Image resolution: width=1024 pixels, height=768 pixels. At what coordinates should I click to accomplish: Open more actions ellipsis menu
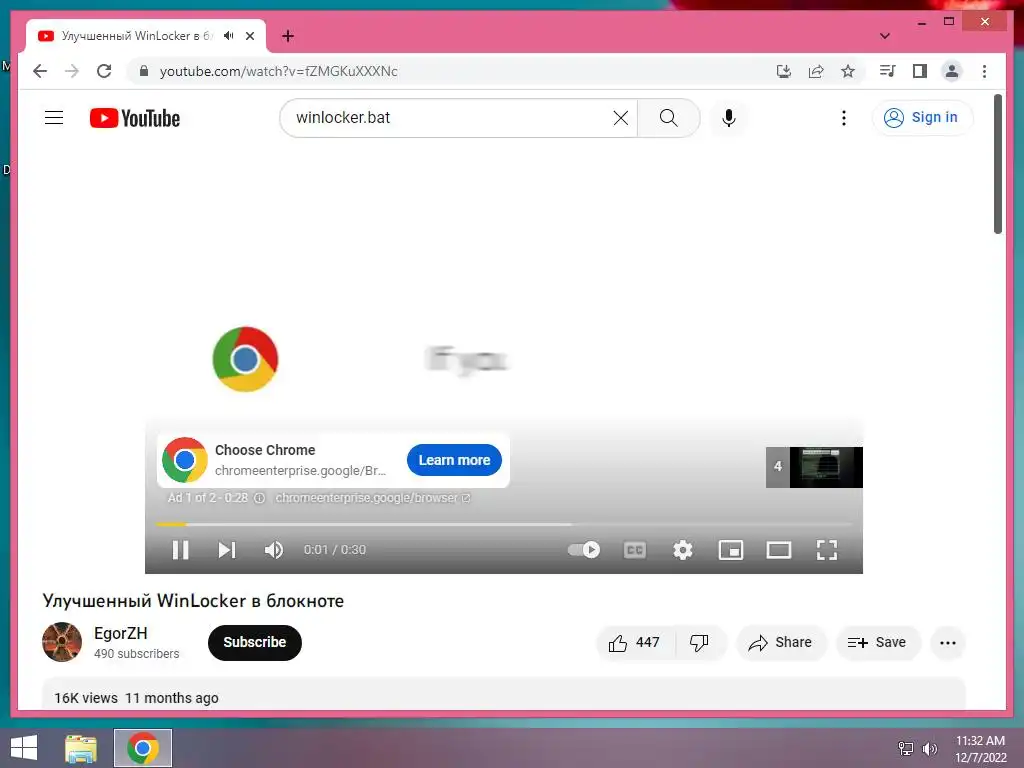point(948,643)
